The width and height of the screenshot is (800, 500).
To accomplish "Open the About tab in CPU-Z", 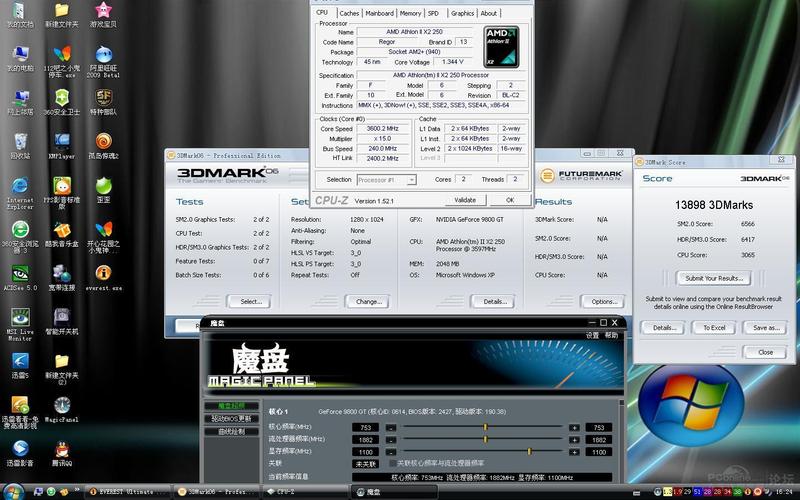I will click(x=488, y=13).
